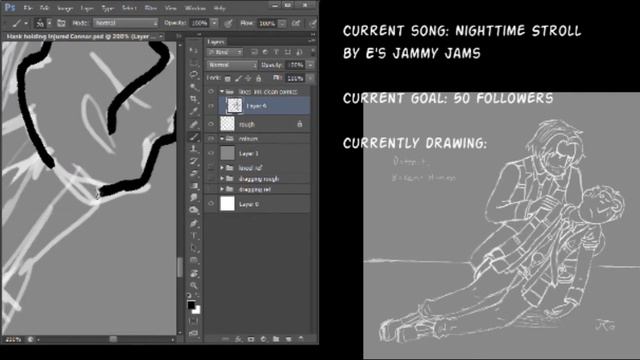Screen dimensions: 640x360
Task: Select the Brush tool in the toolbox
Action: (x=194, y=137)
